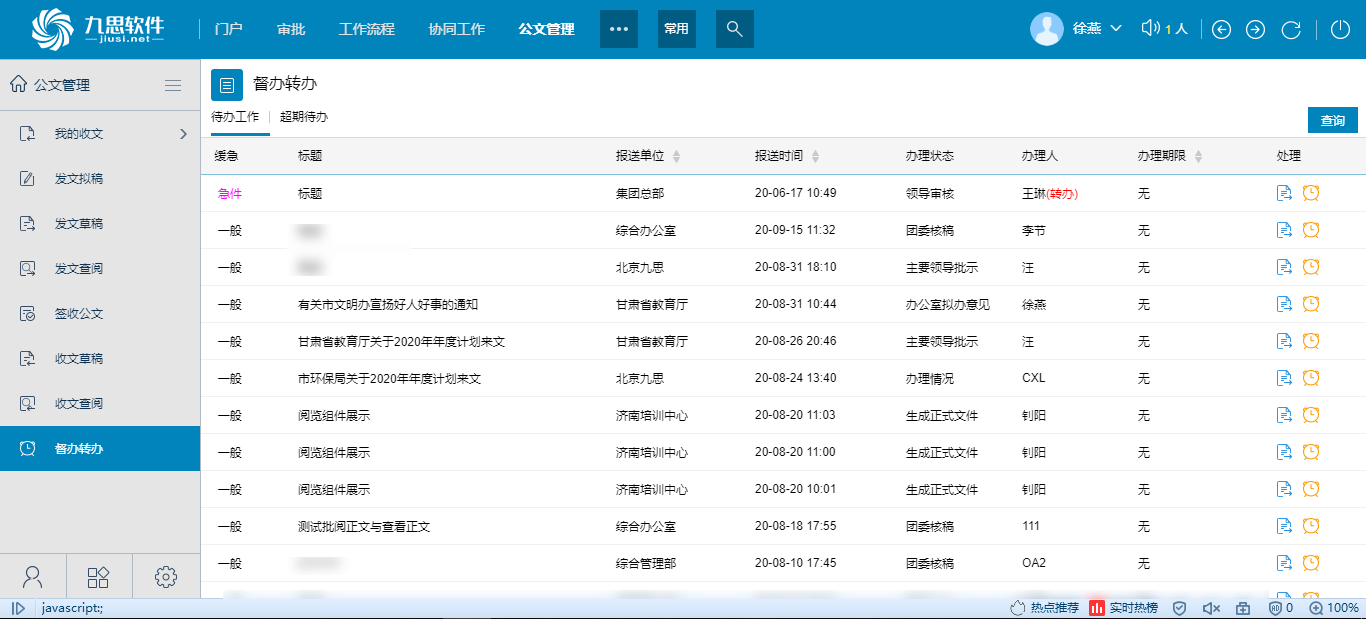
Task: Mute sound via status bar speaker icon
Action: [1211, 607]
